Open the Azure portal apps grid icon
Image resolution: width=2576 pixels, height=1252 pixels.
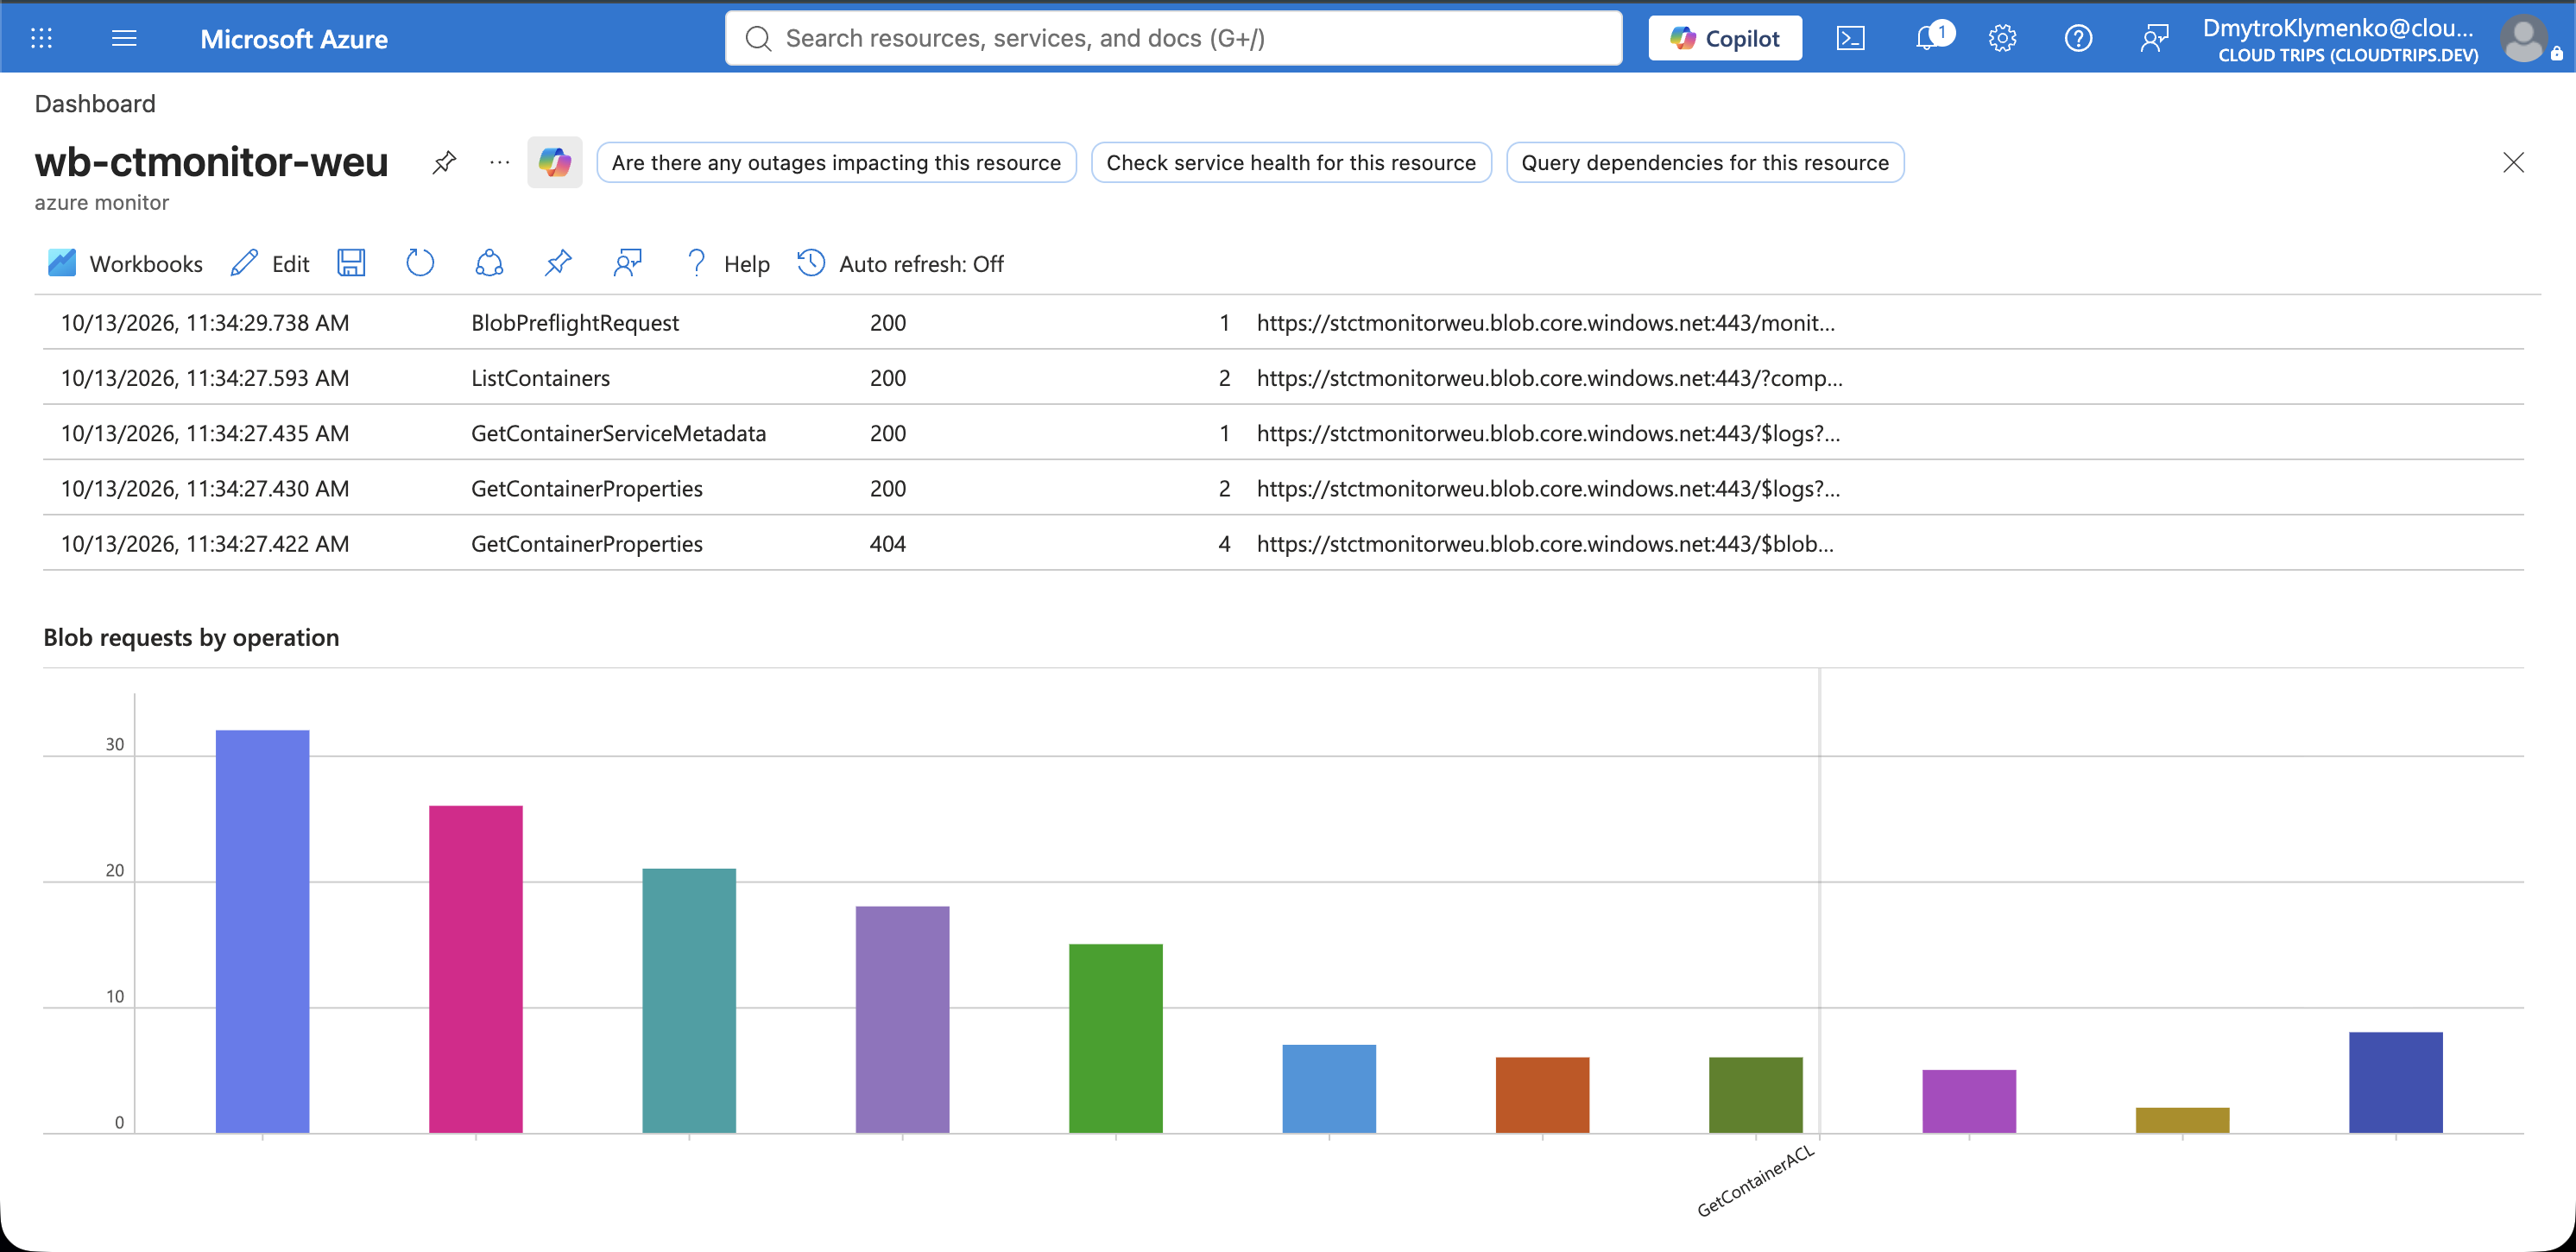(x=41, y=38)
